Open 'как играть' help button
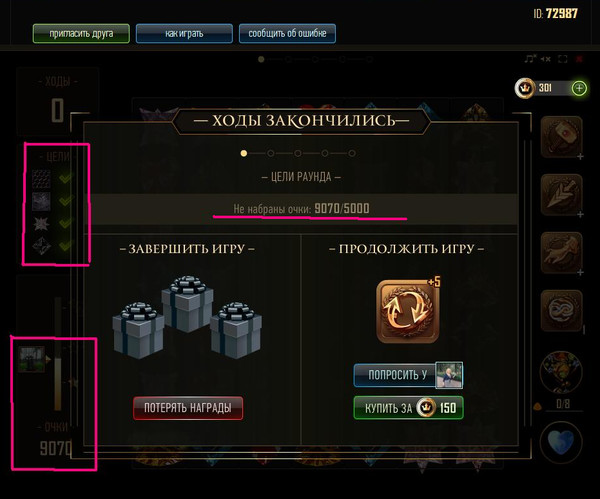600x499 pixels. pyautogui.click(x=184, y=33)
